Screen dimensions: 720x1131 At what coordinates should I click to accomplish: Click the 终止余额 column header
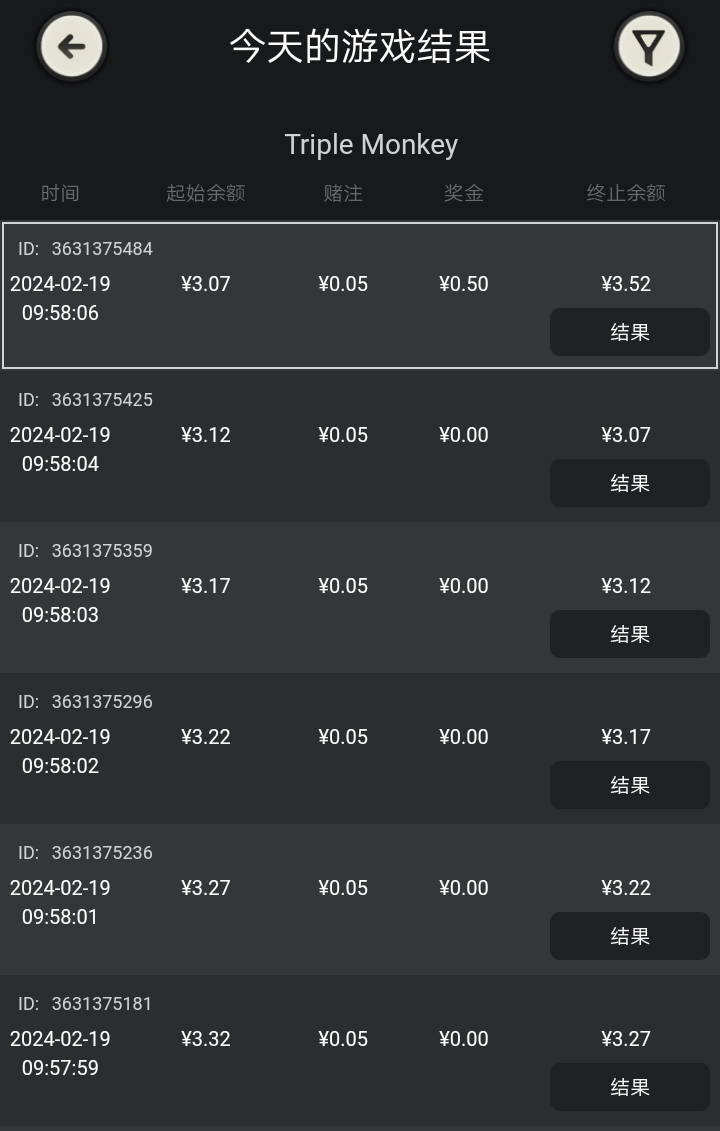625,193
